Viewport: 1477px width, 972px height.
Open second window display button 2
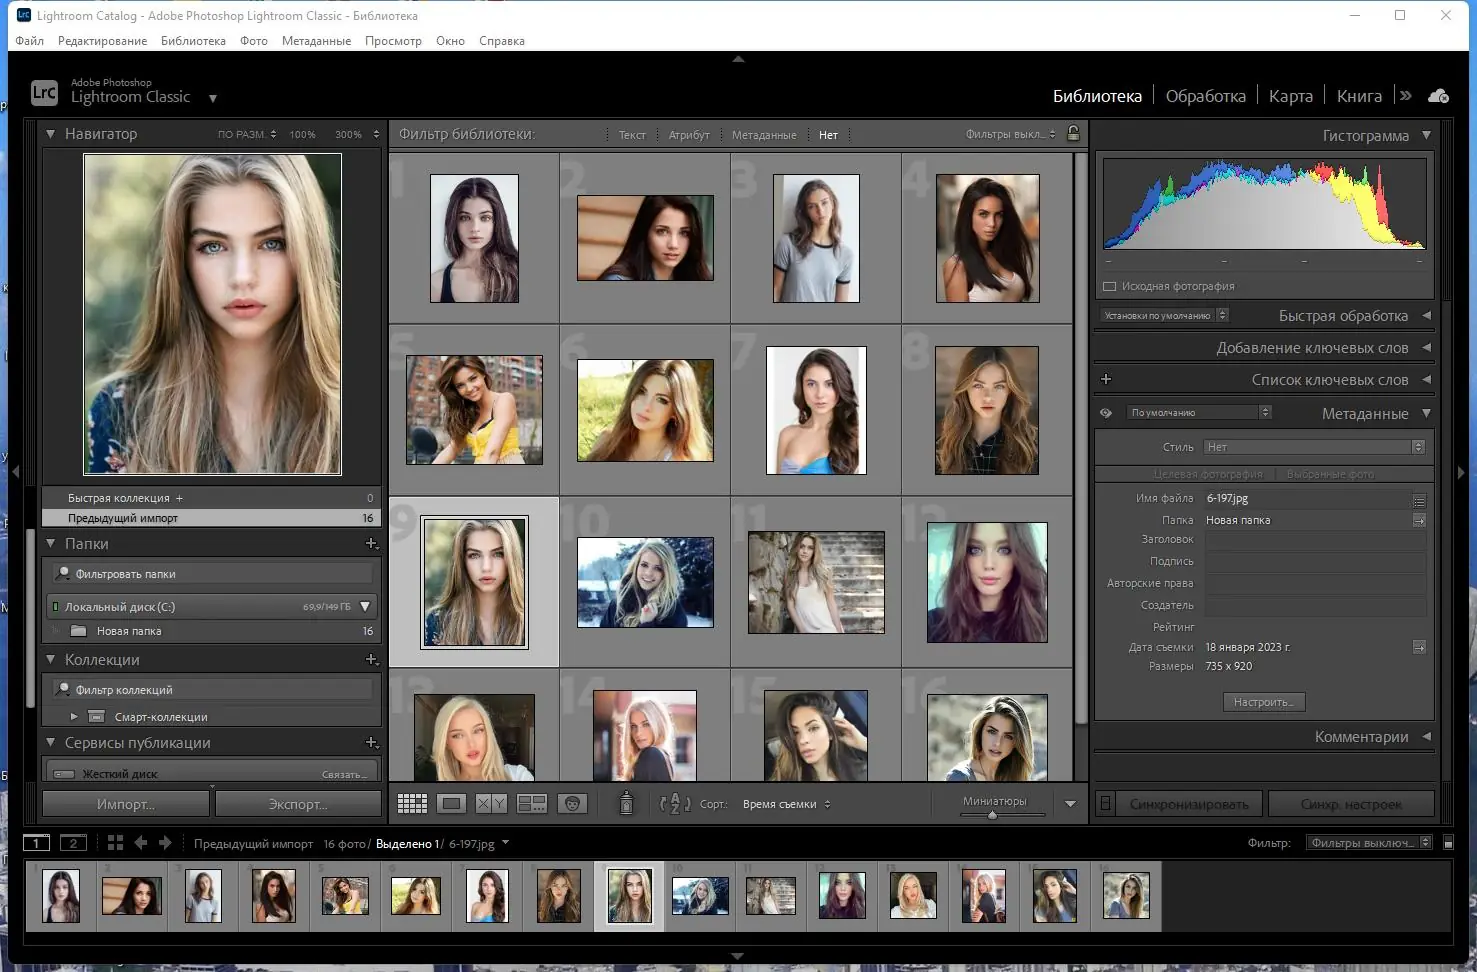(x=73, y=843)
